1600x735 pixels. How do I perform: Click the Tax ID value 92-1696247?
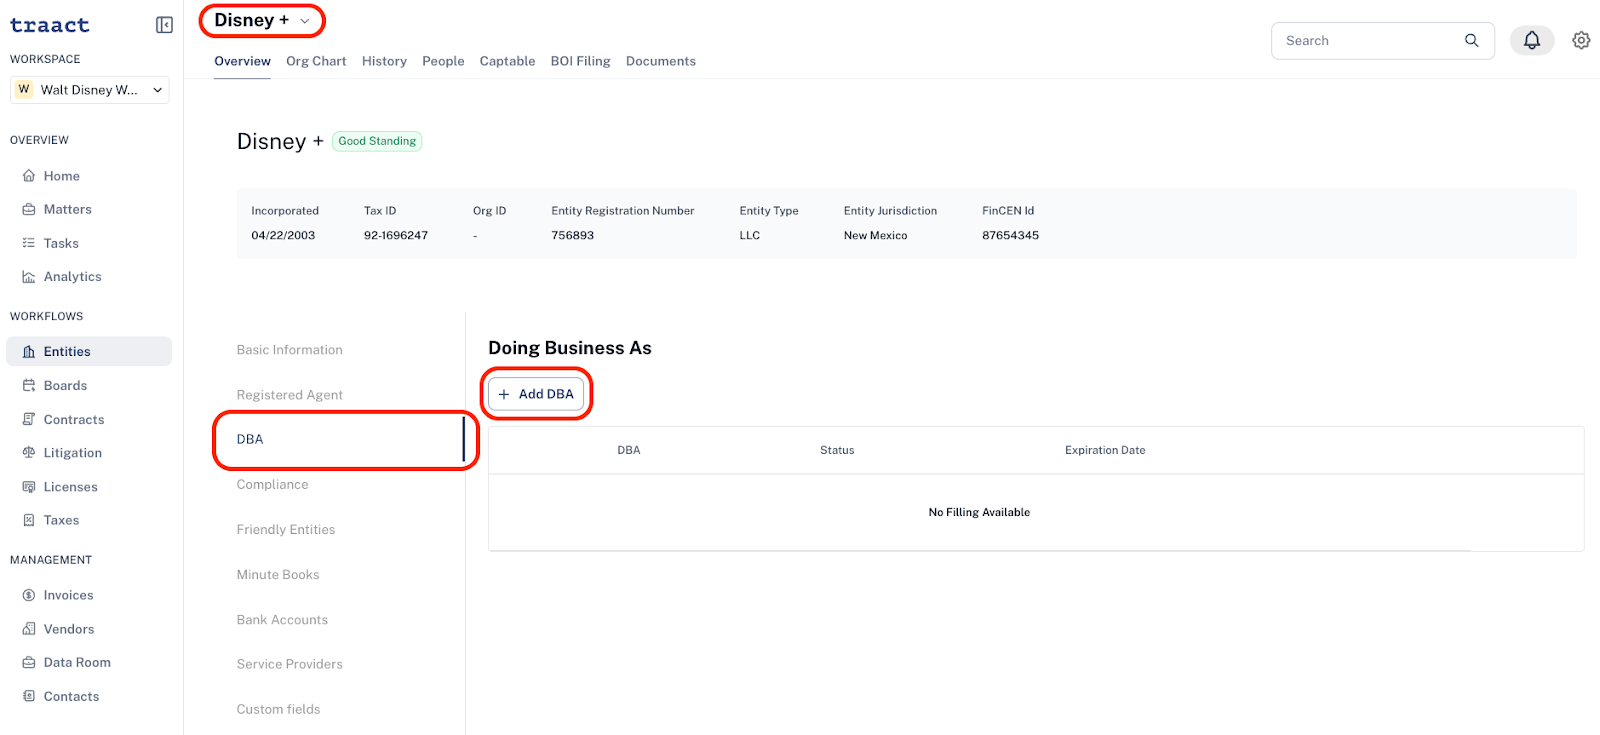396,236
